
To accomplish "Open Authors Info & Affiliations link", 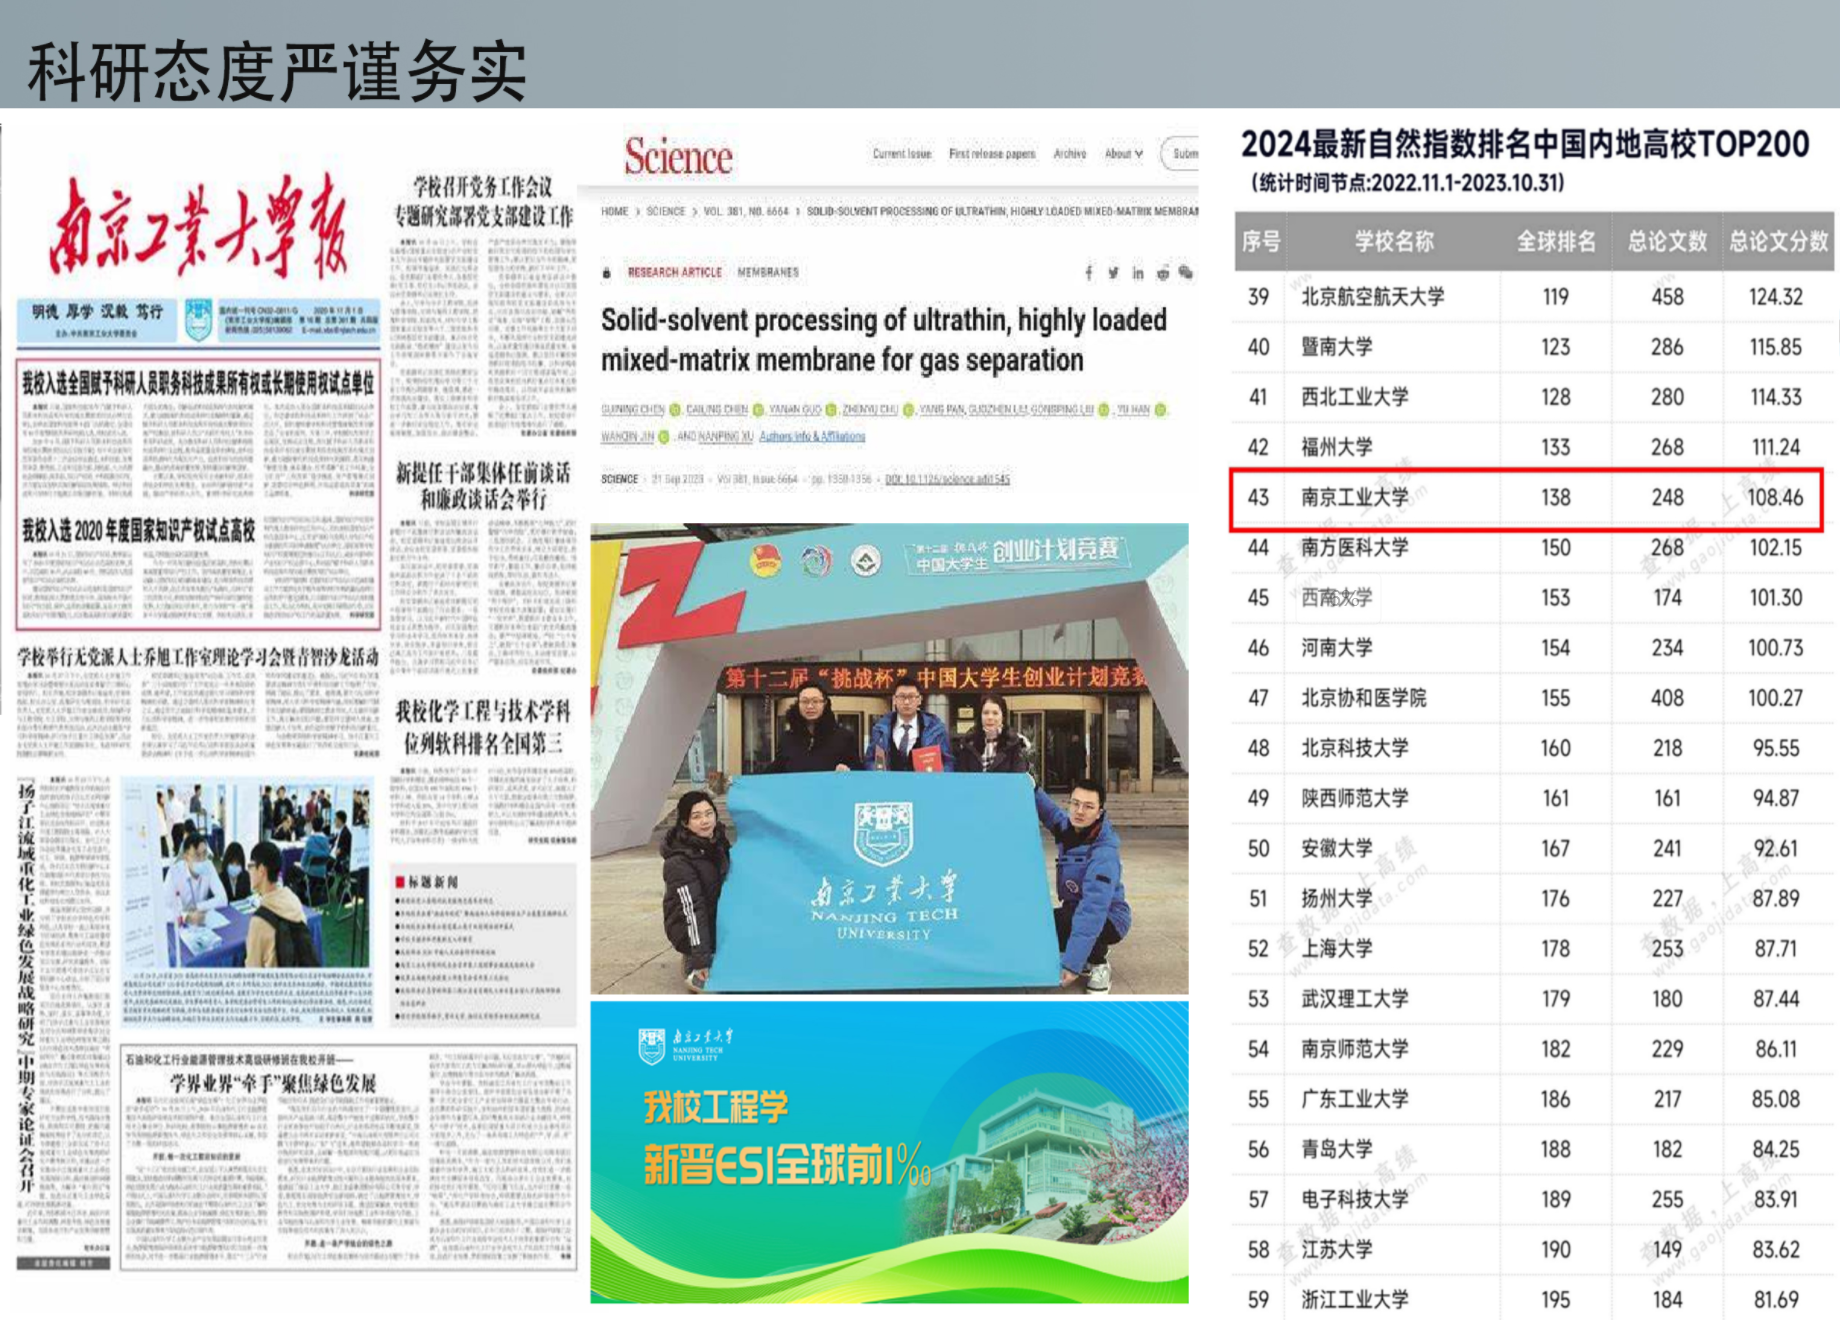I will (812, 437).
